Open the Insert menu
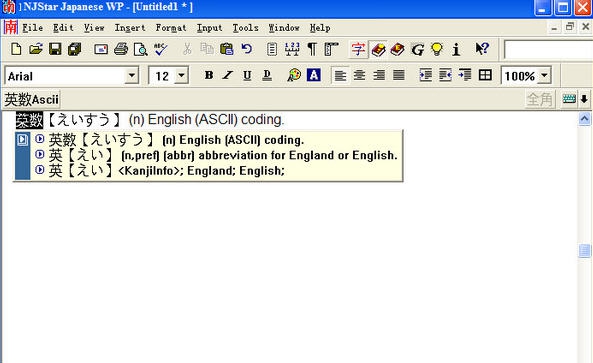 [130, 28]
